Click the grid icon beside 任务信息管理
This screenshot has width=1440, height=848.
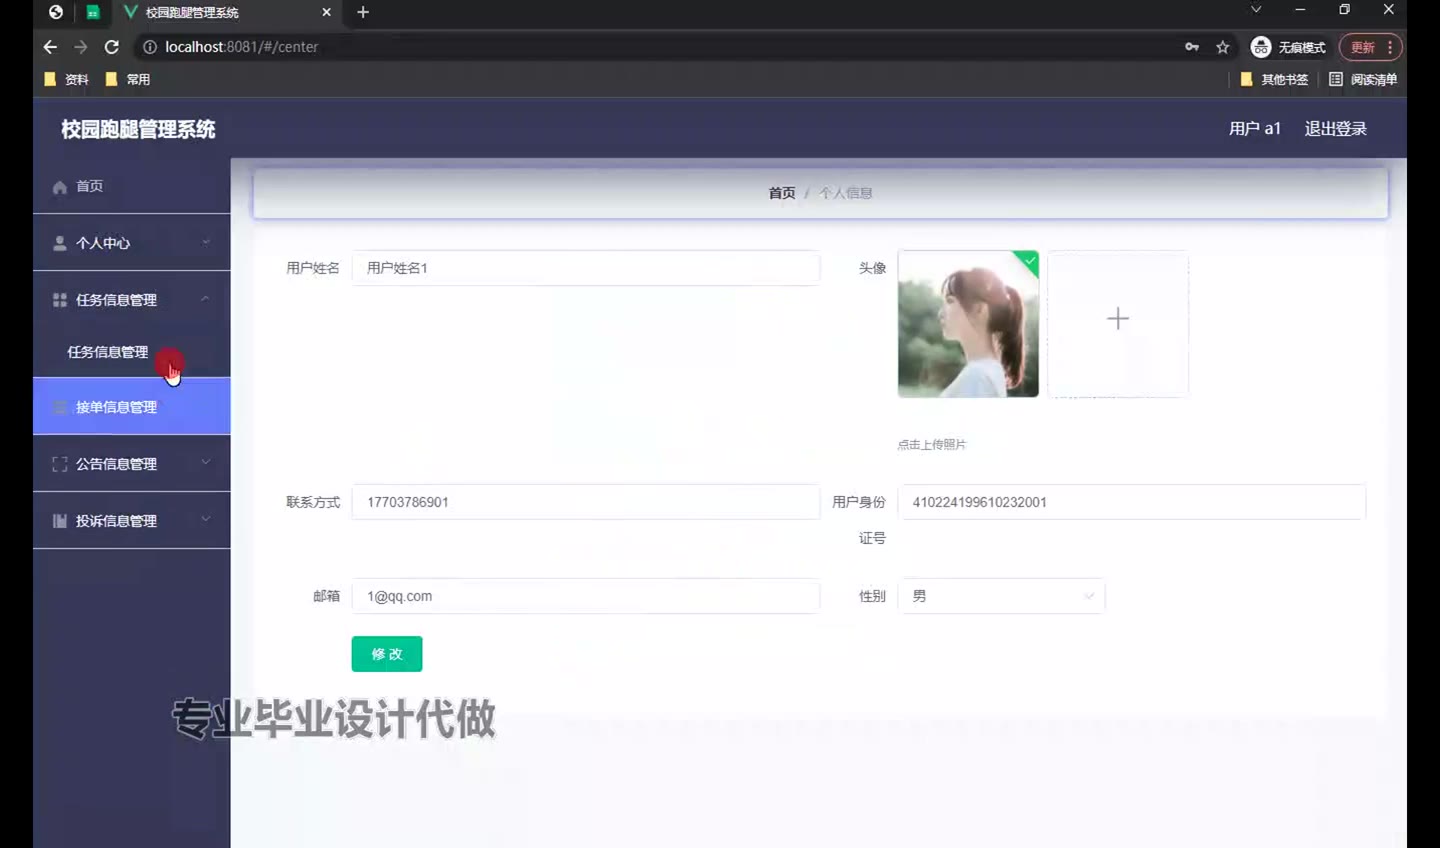point(60,300)
